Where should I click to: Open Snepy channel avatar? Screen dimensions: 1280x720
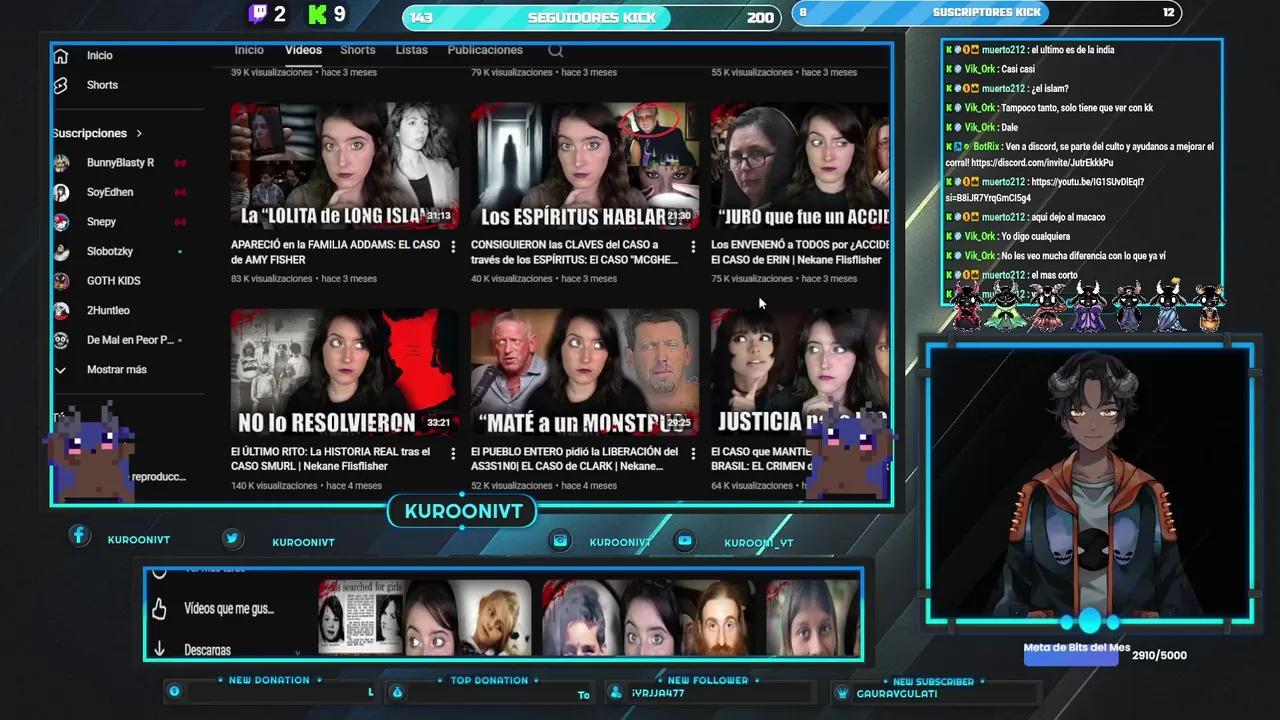click(x=62, y=222)
